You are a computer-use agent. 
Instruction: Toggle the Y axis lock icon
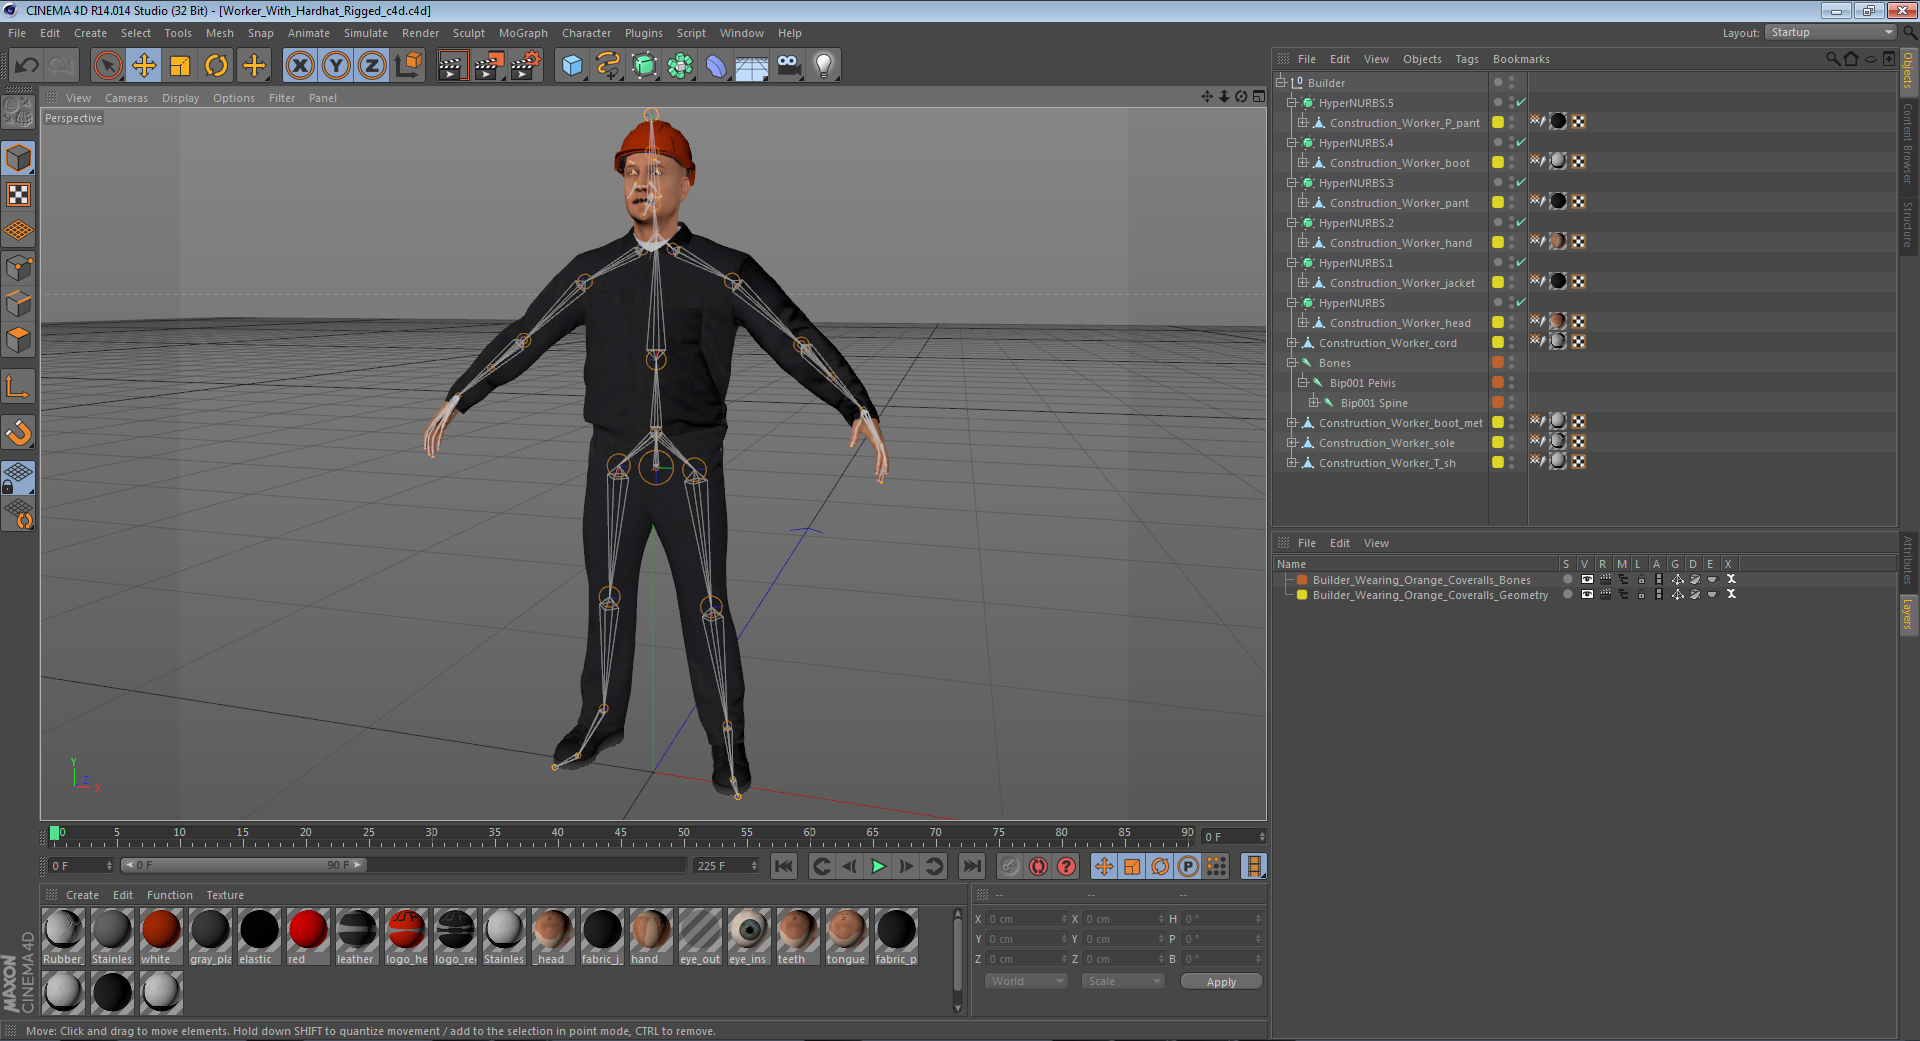[x=335, y=65]
